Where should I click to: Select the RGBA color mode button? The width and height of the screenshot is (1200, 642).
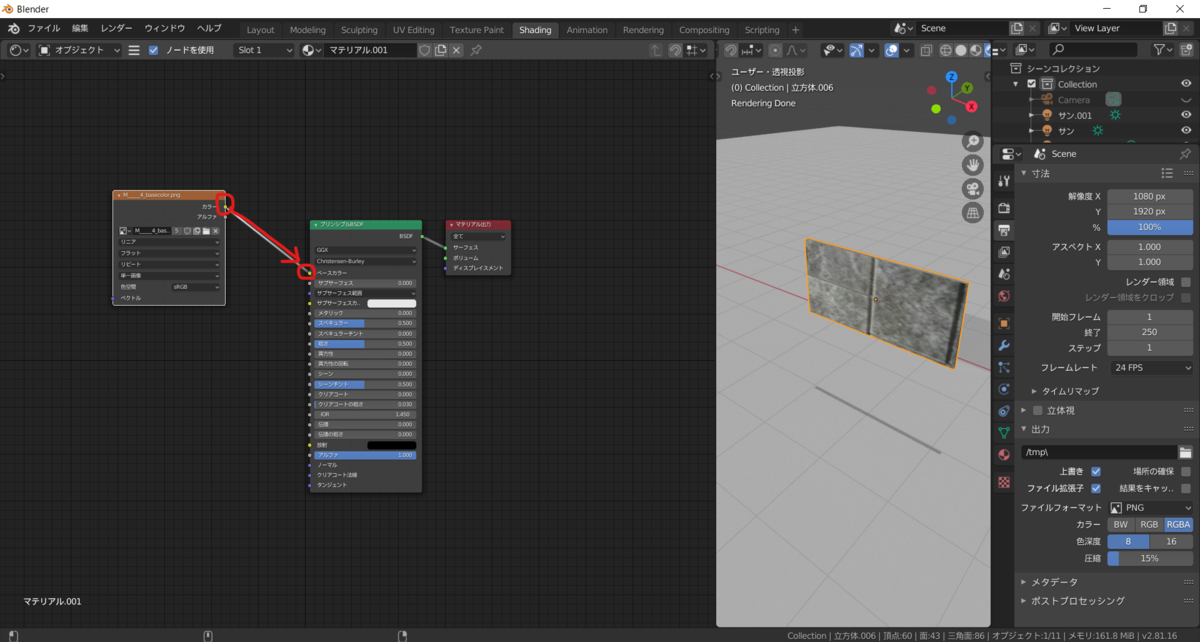pyautogui.click(x=1178, y=524)
